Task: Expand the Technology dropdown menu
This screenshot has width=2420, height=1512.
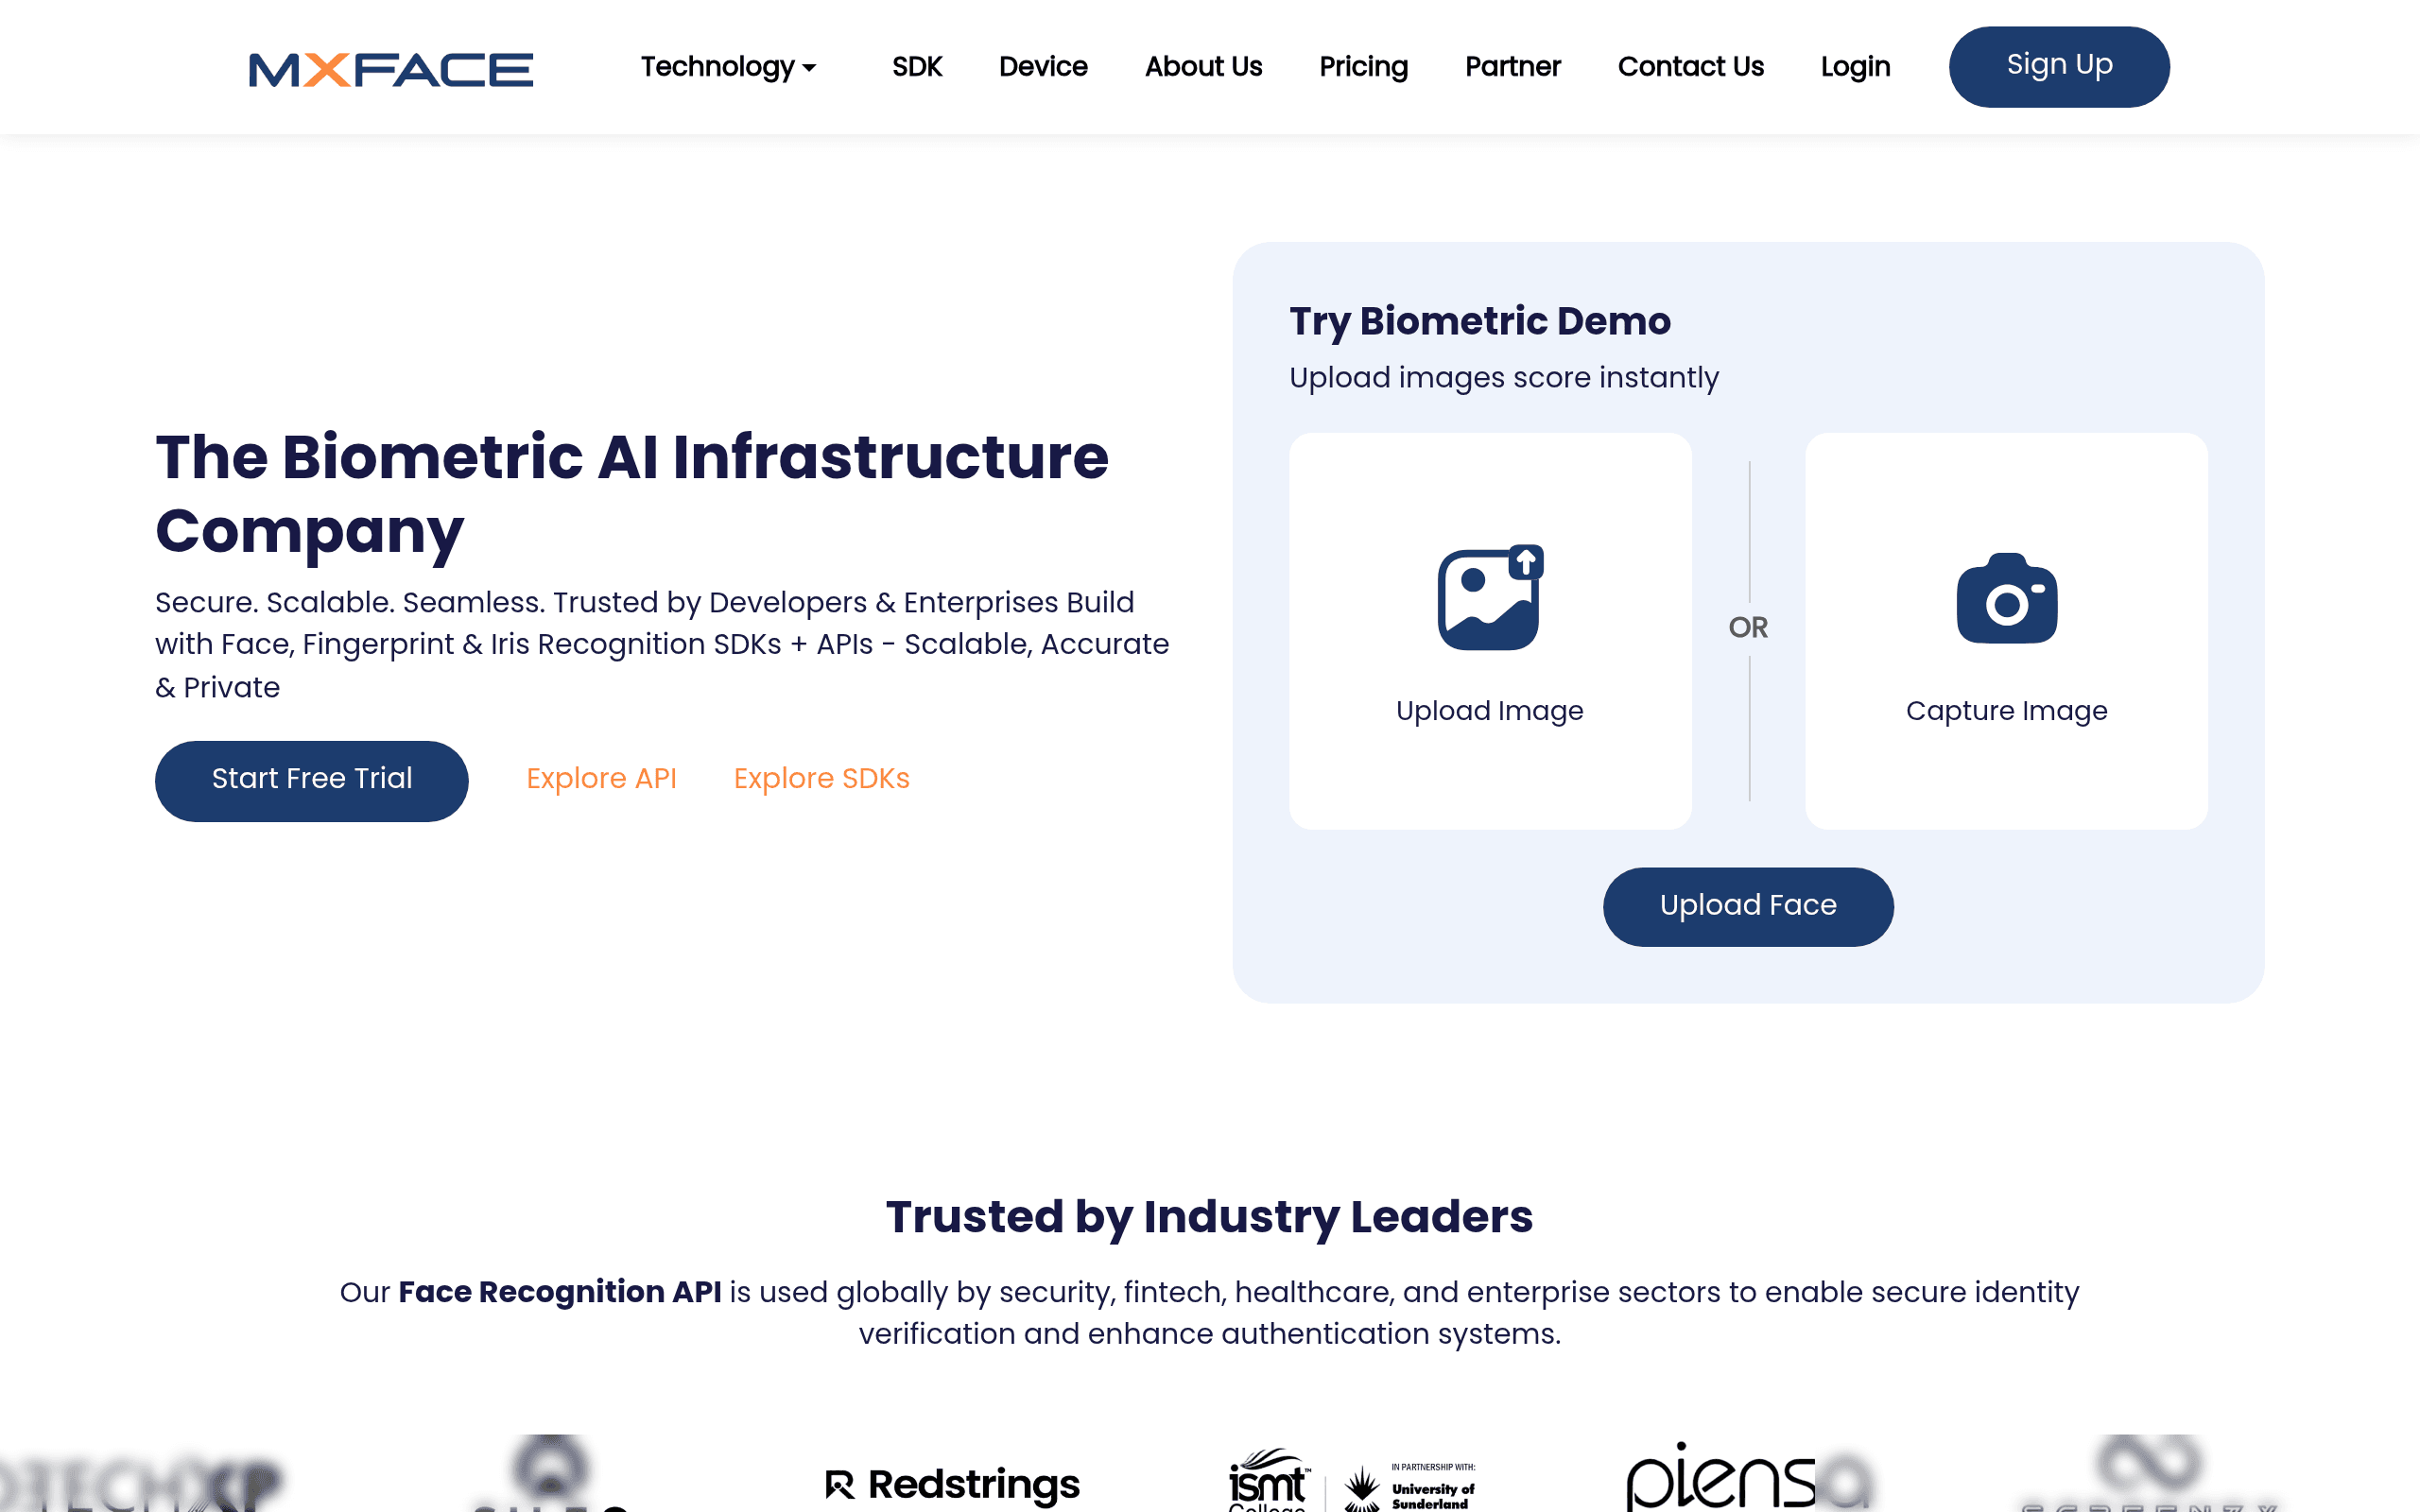Action: coord(728,67)
